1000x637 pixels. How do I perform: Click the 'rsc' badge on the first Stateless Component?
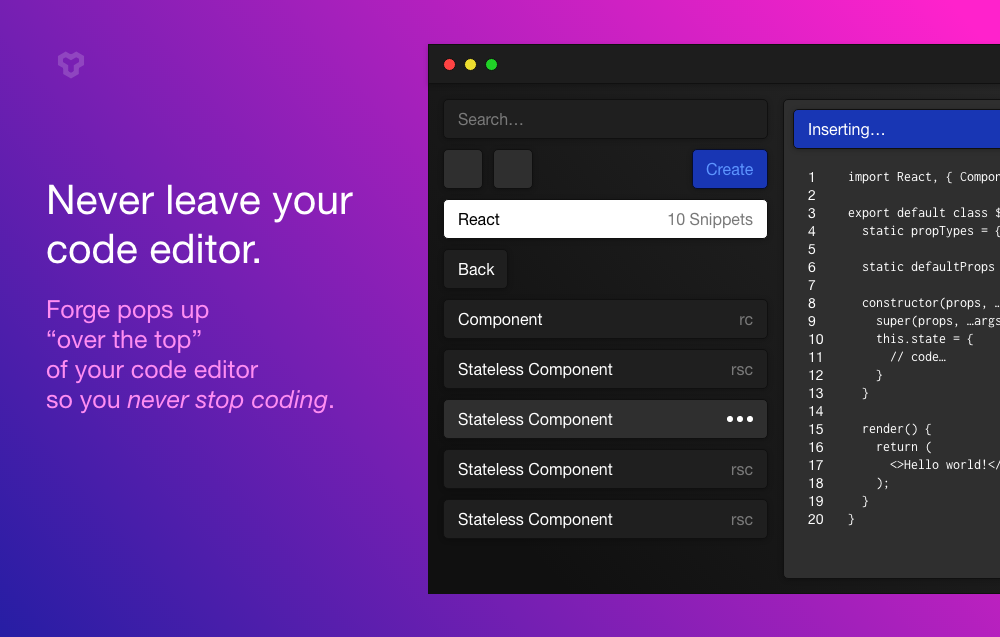click(x=741, y=369)
